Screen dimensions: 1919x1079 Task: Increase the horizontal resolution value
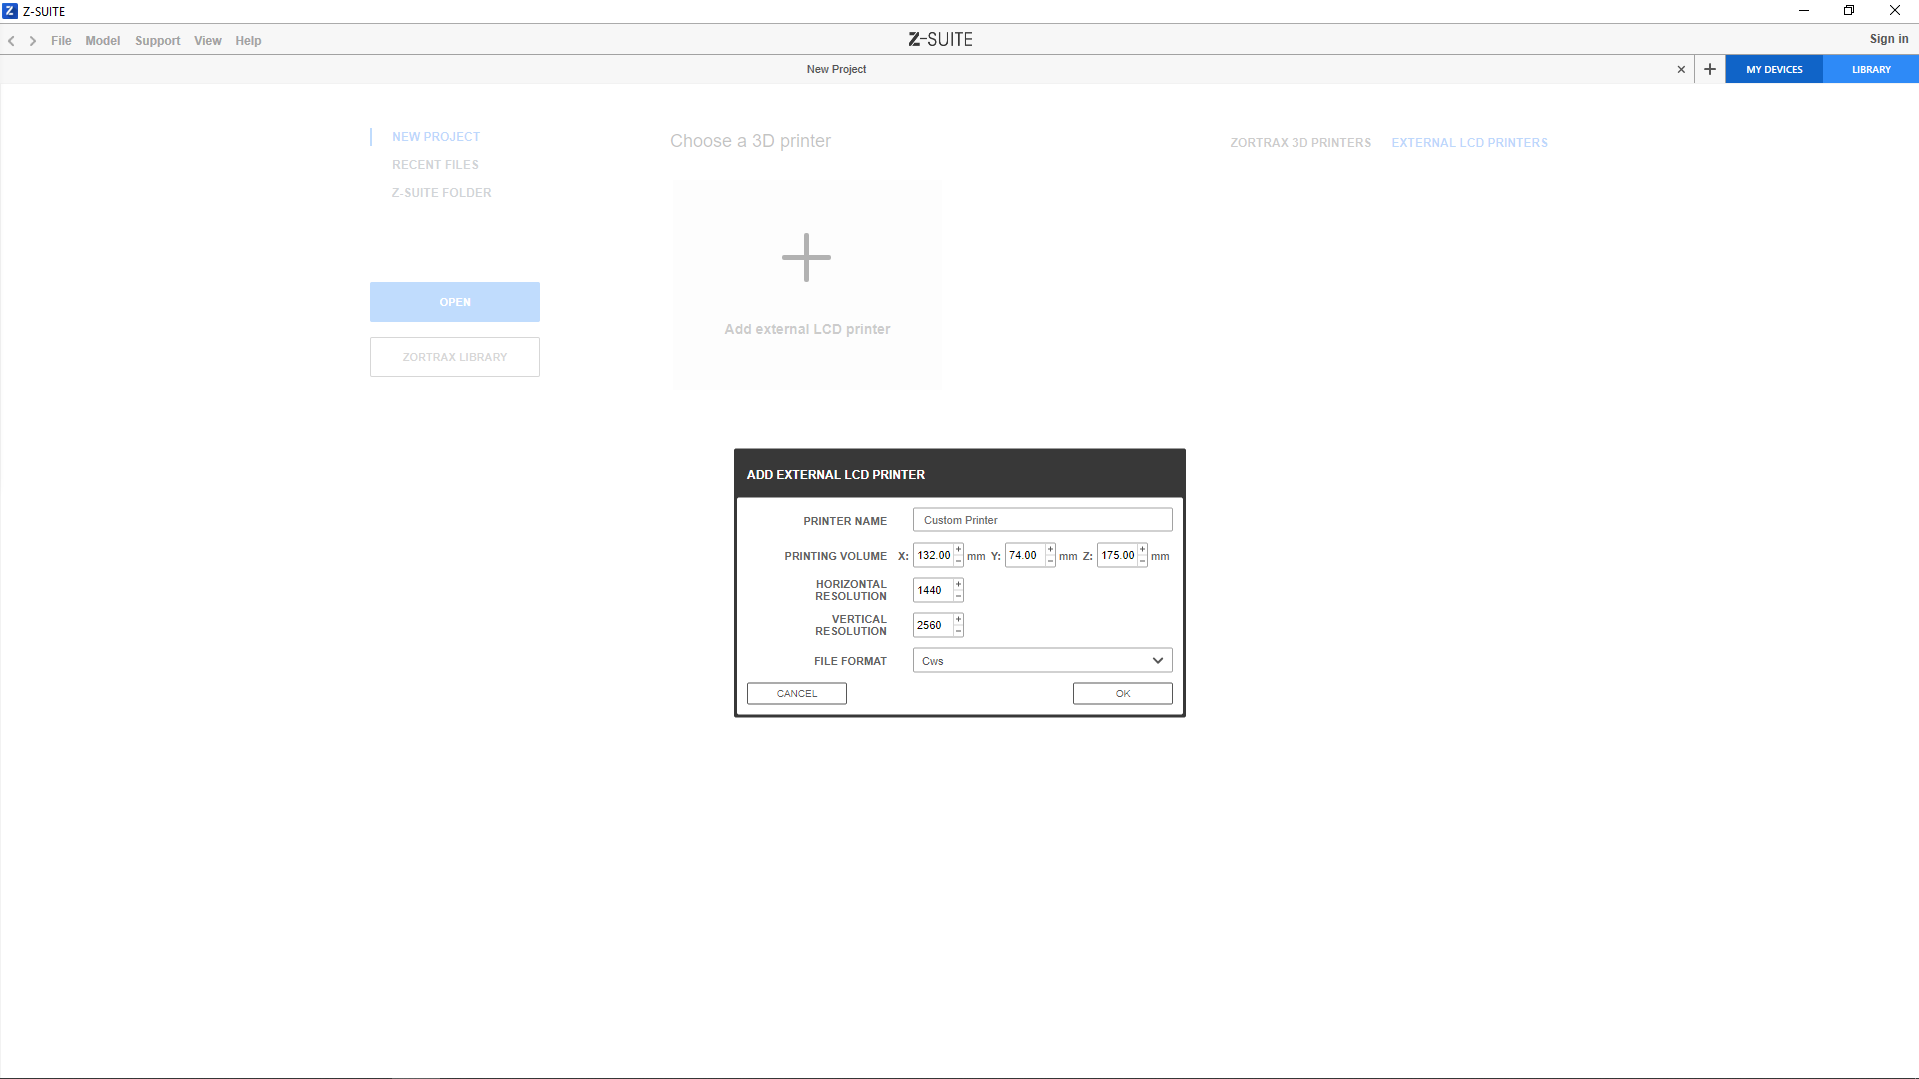click(x=958, y=584)
